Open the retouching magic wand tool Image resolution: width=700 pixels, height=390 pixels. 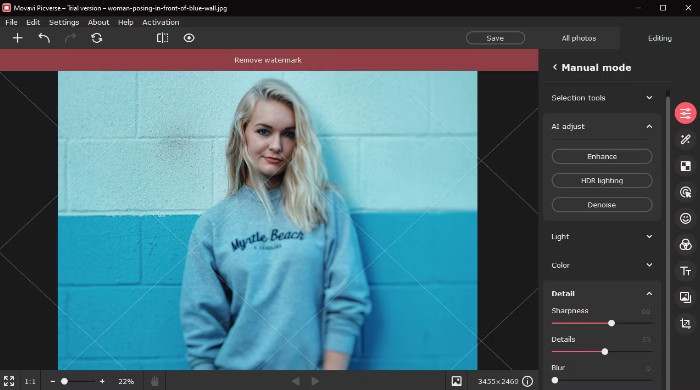[685, 140]
